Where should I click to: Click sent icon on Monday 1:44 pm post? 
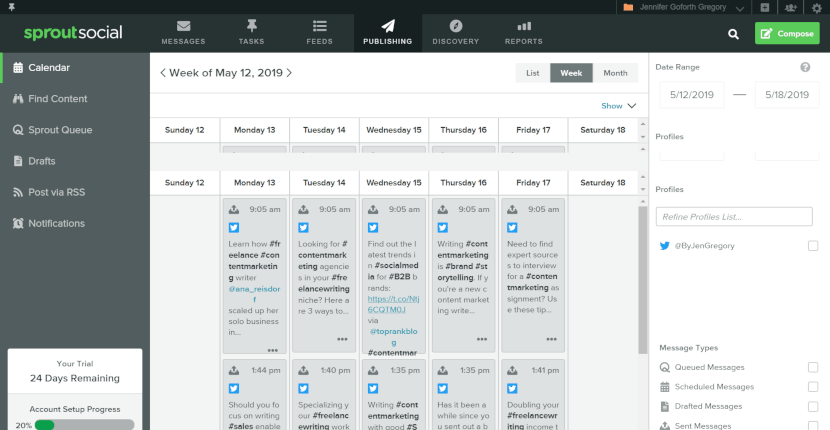click(233, 370)
